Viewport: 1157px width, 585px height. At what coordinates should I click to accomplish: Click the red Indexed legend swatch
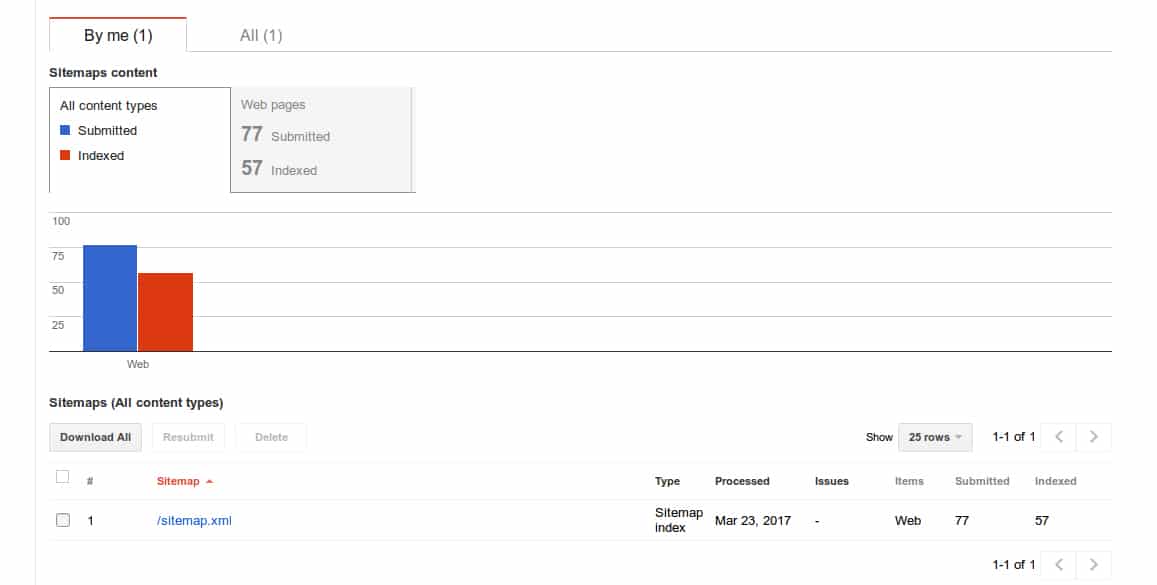65,155
